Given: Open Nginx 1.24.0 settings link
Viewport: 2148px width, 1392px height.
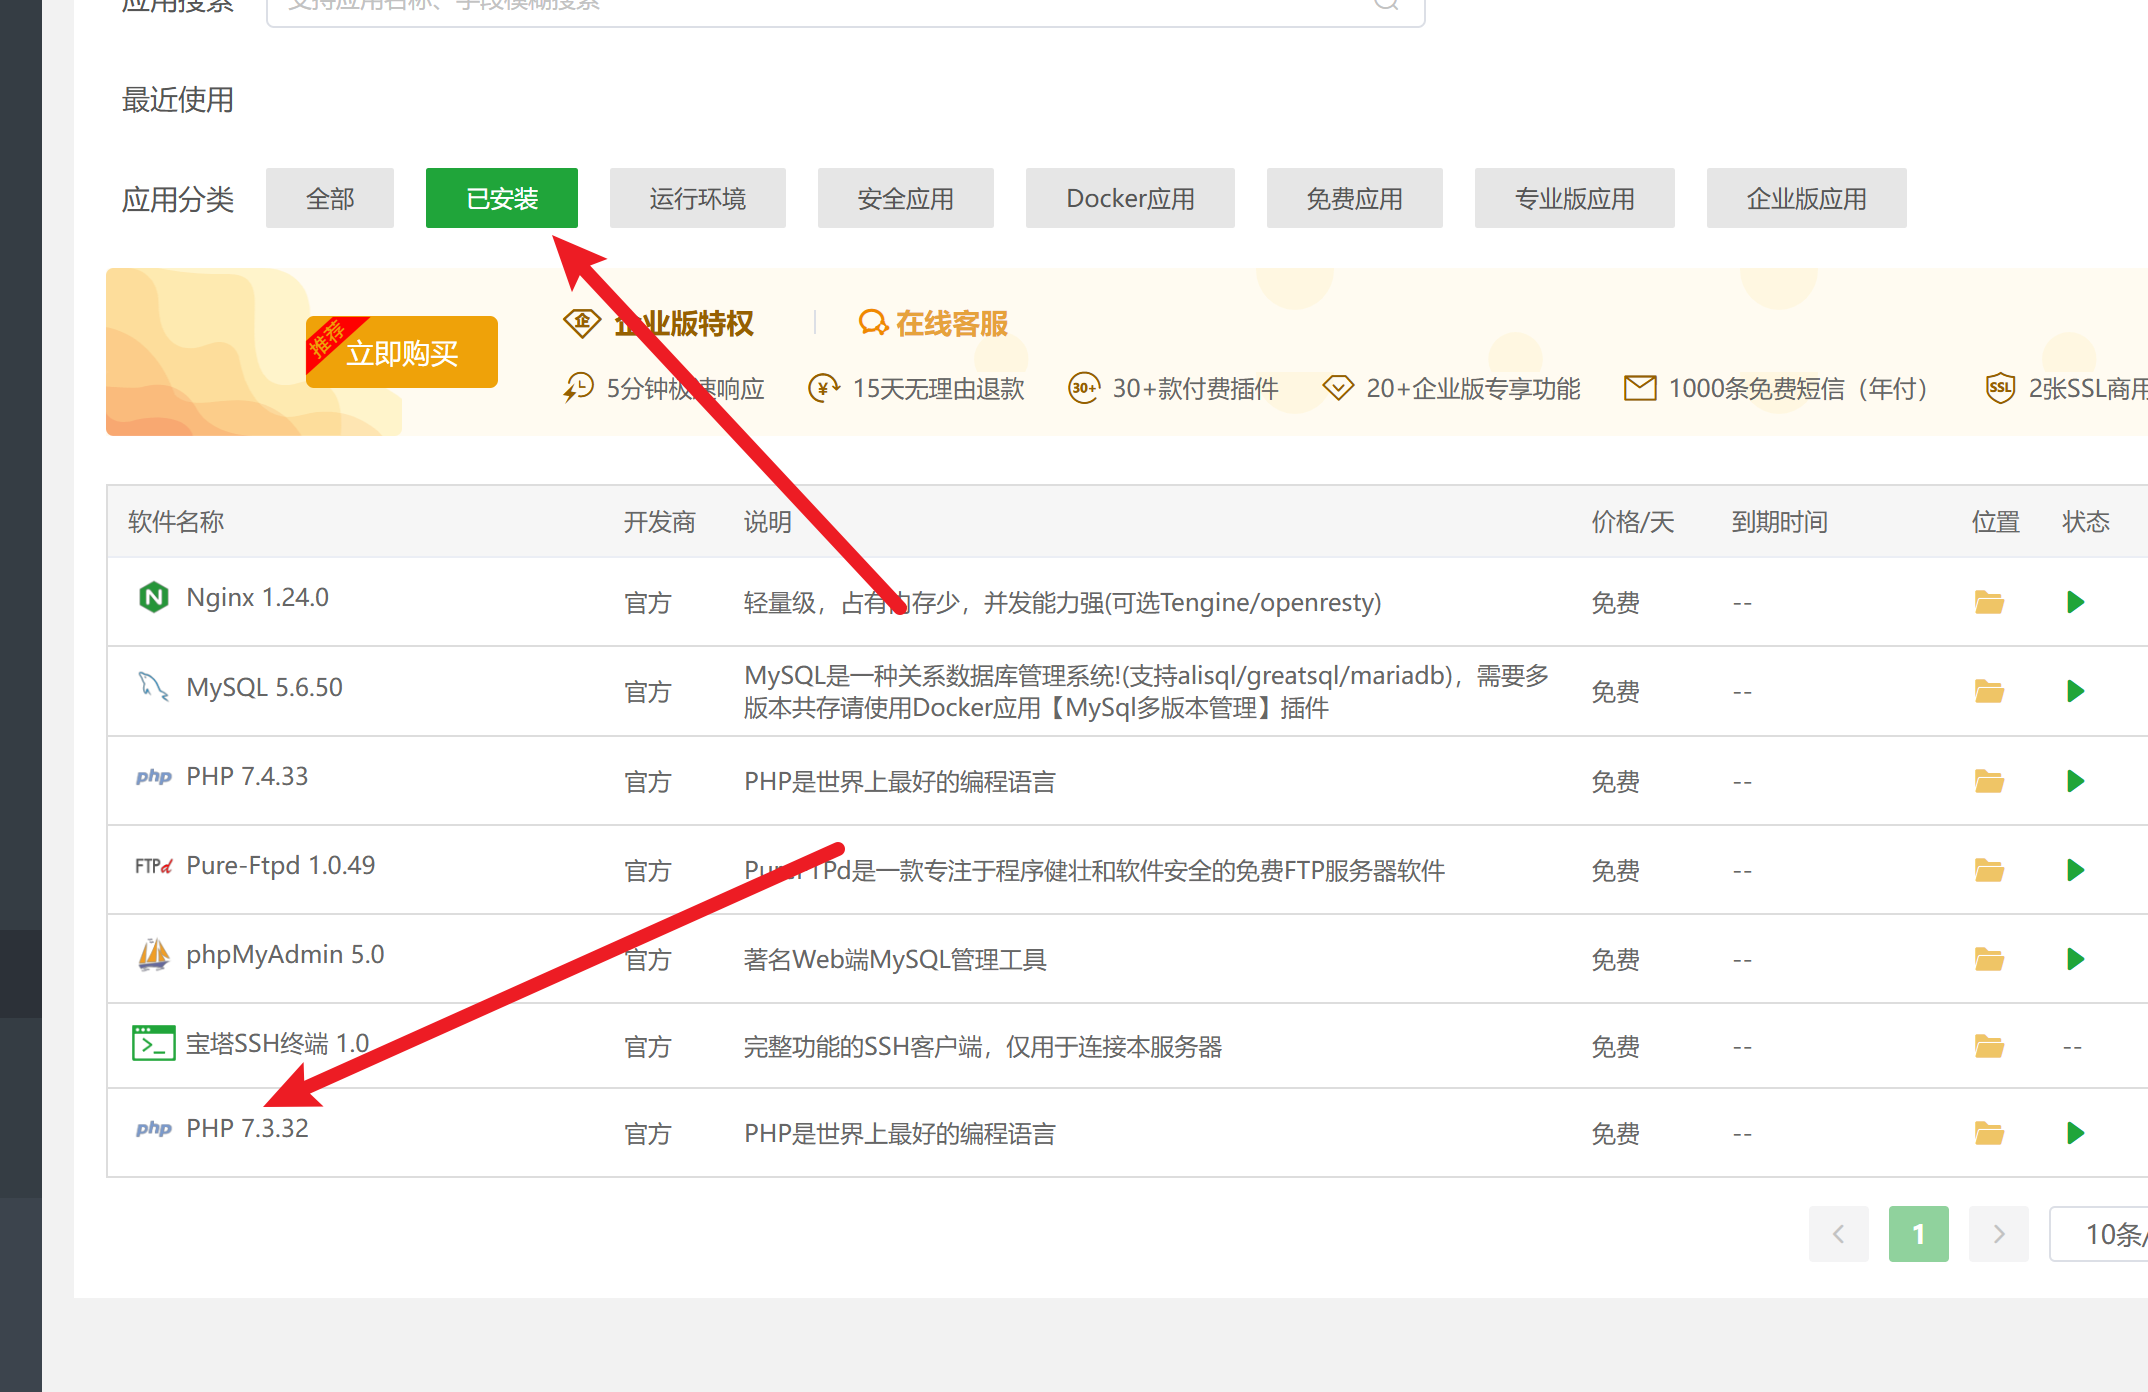Looking at the screenshot, I should point(257,597).
